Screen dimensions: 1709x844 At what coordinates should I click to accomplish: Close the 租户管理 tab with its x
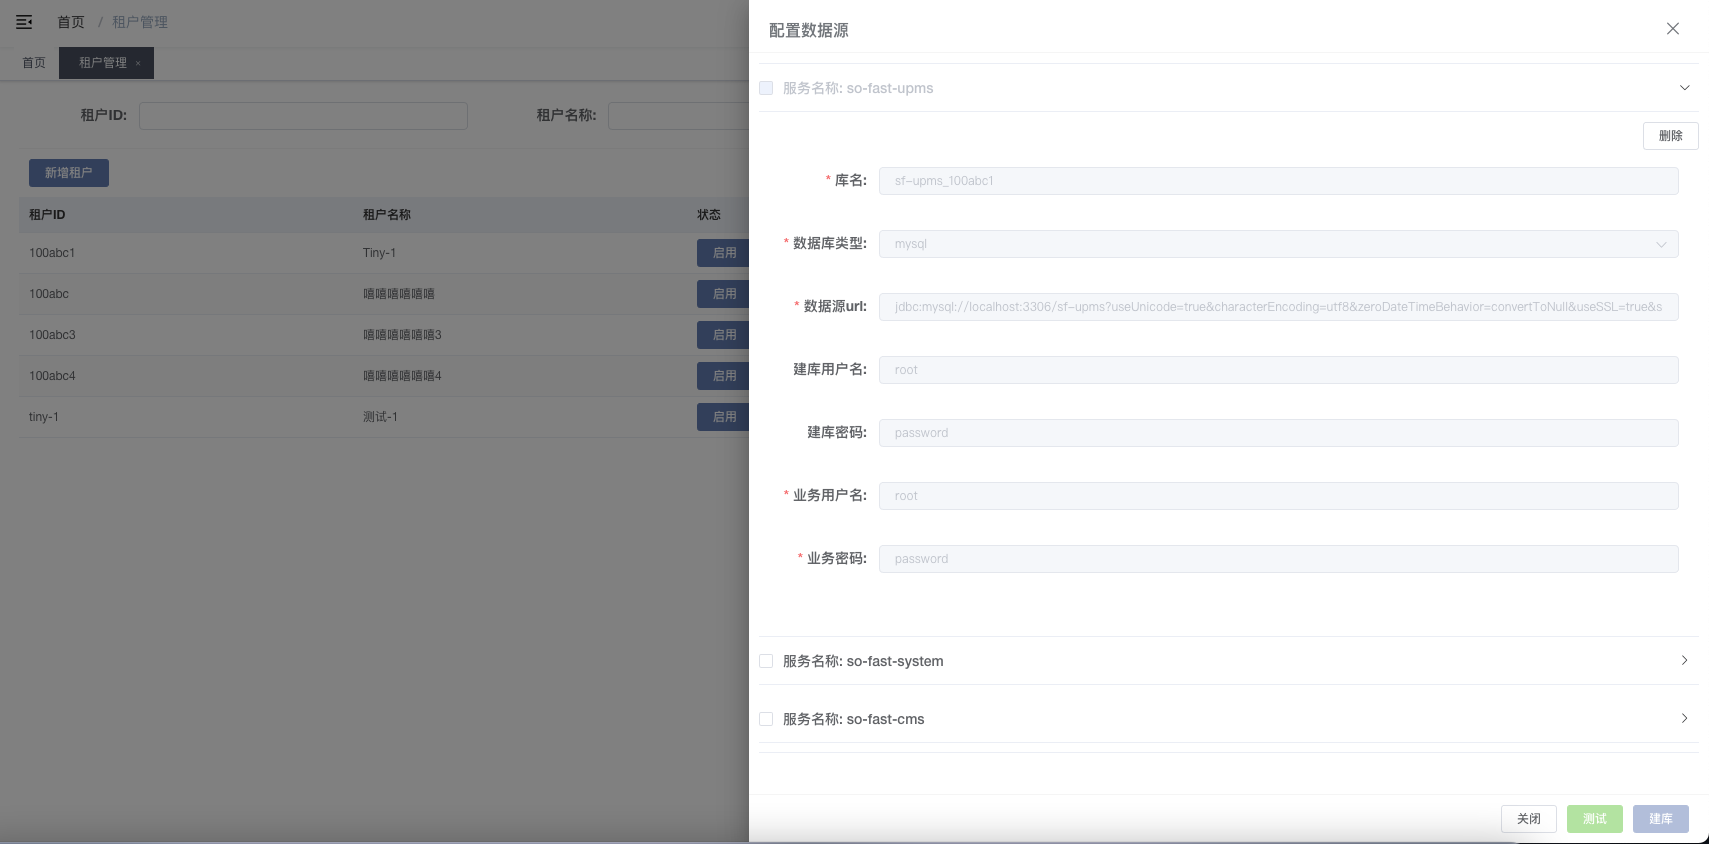pyautogui.click(x=138, y=64)
